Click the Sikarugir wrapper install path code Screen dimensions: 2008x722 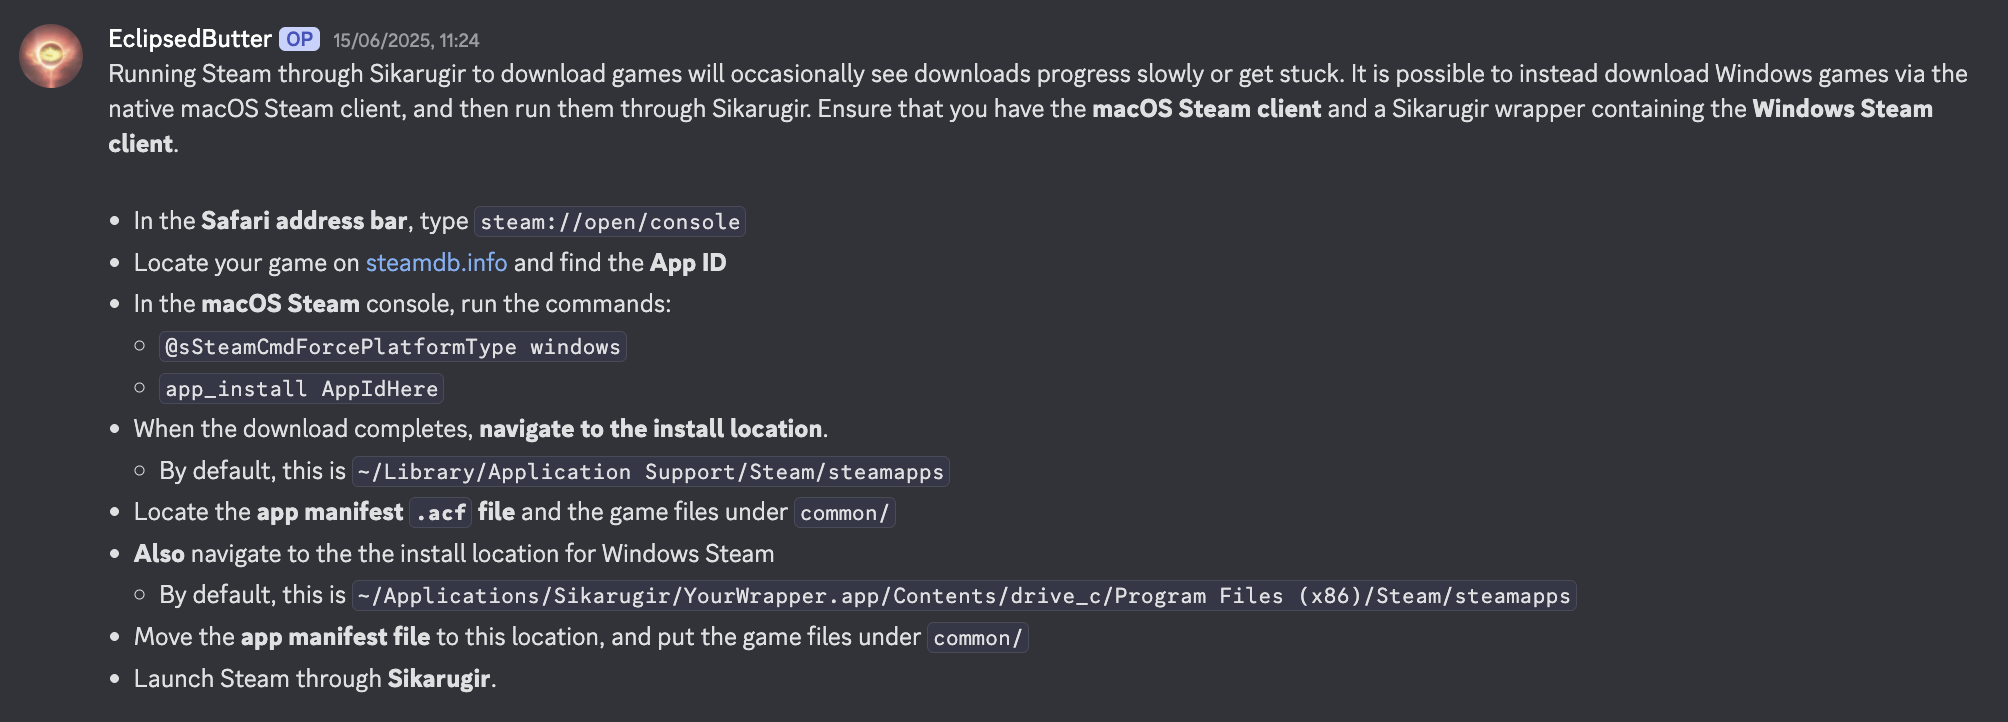pyautogui.click(x=963, y=596)
